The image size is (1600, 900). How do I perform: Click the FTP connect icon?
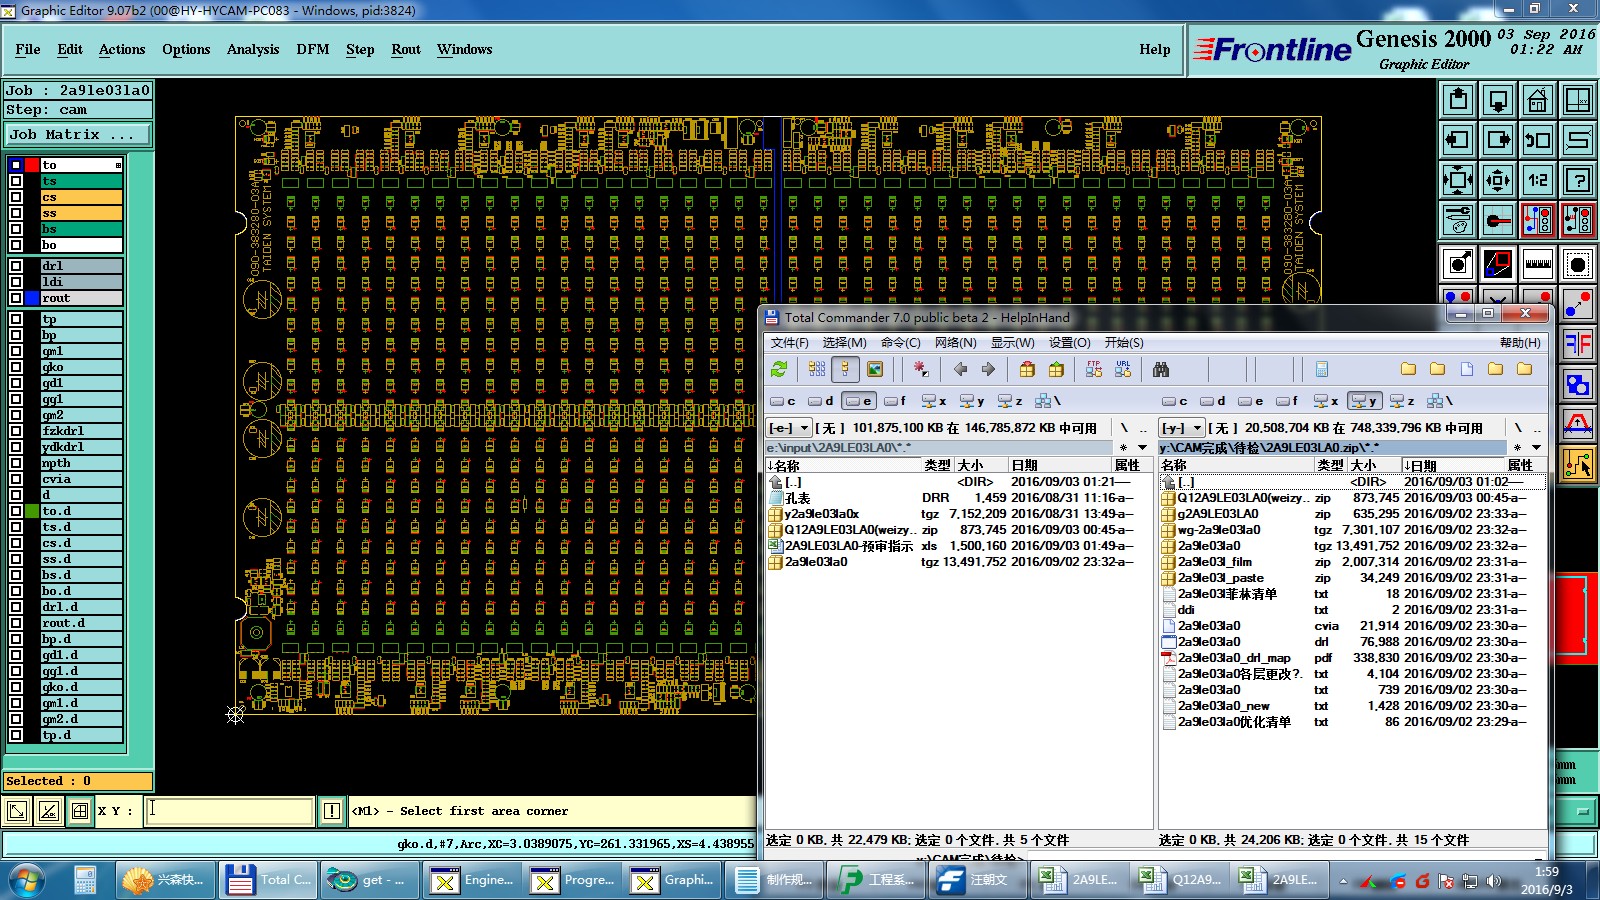tap(1094, 370)
